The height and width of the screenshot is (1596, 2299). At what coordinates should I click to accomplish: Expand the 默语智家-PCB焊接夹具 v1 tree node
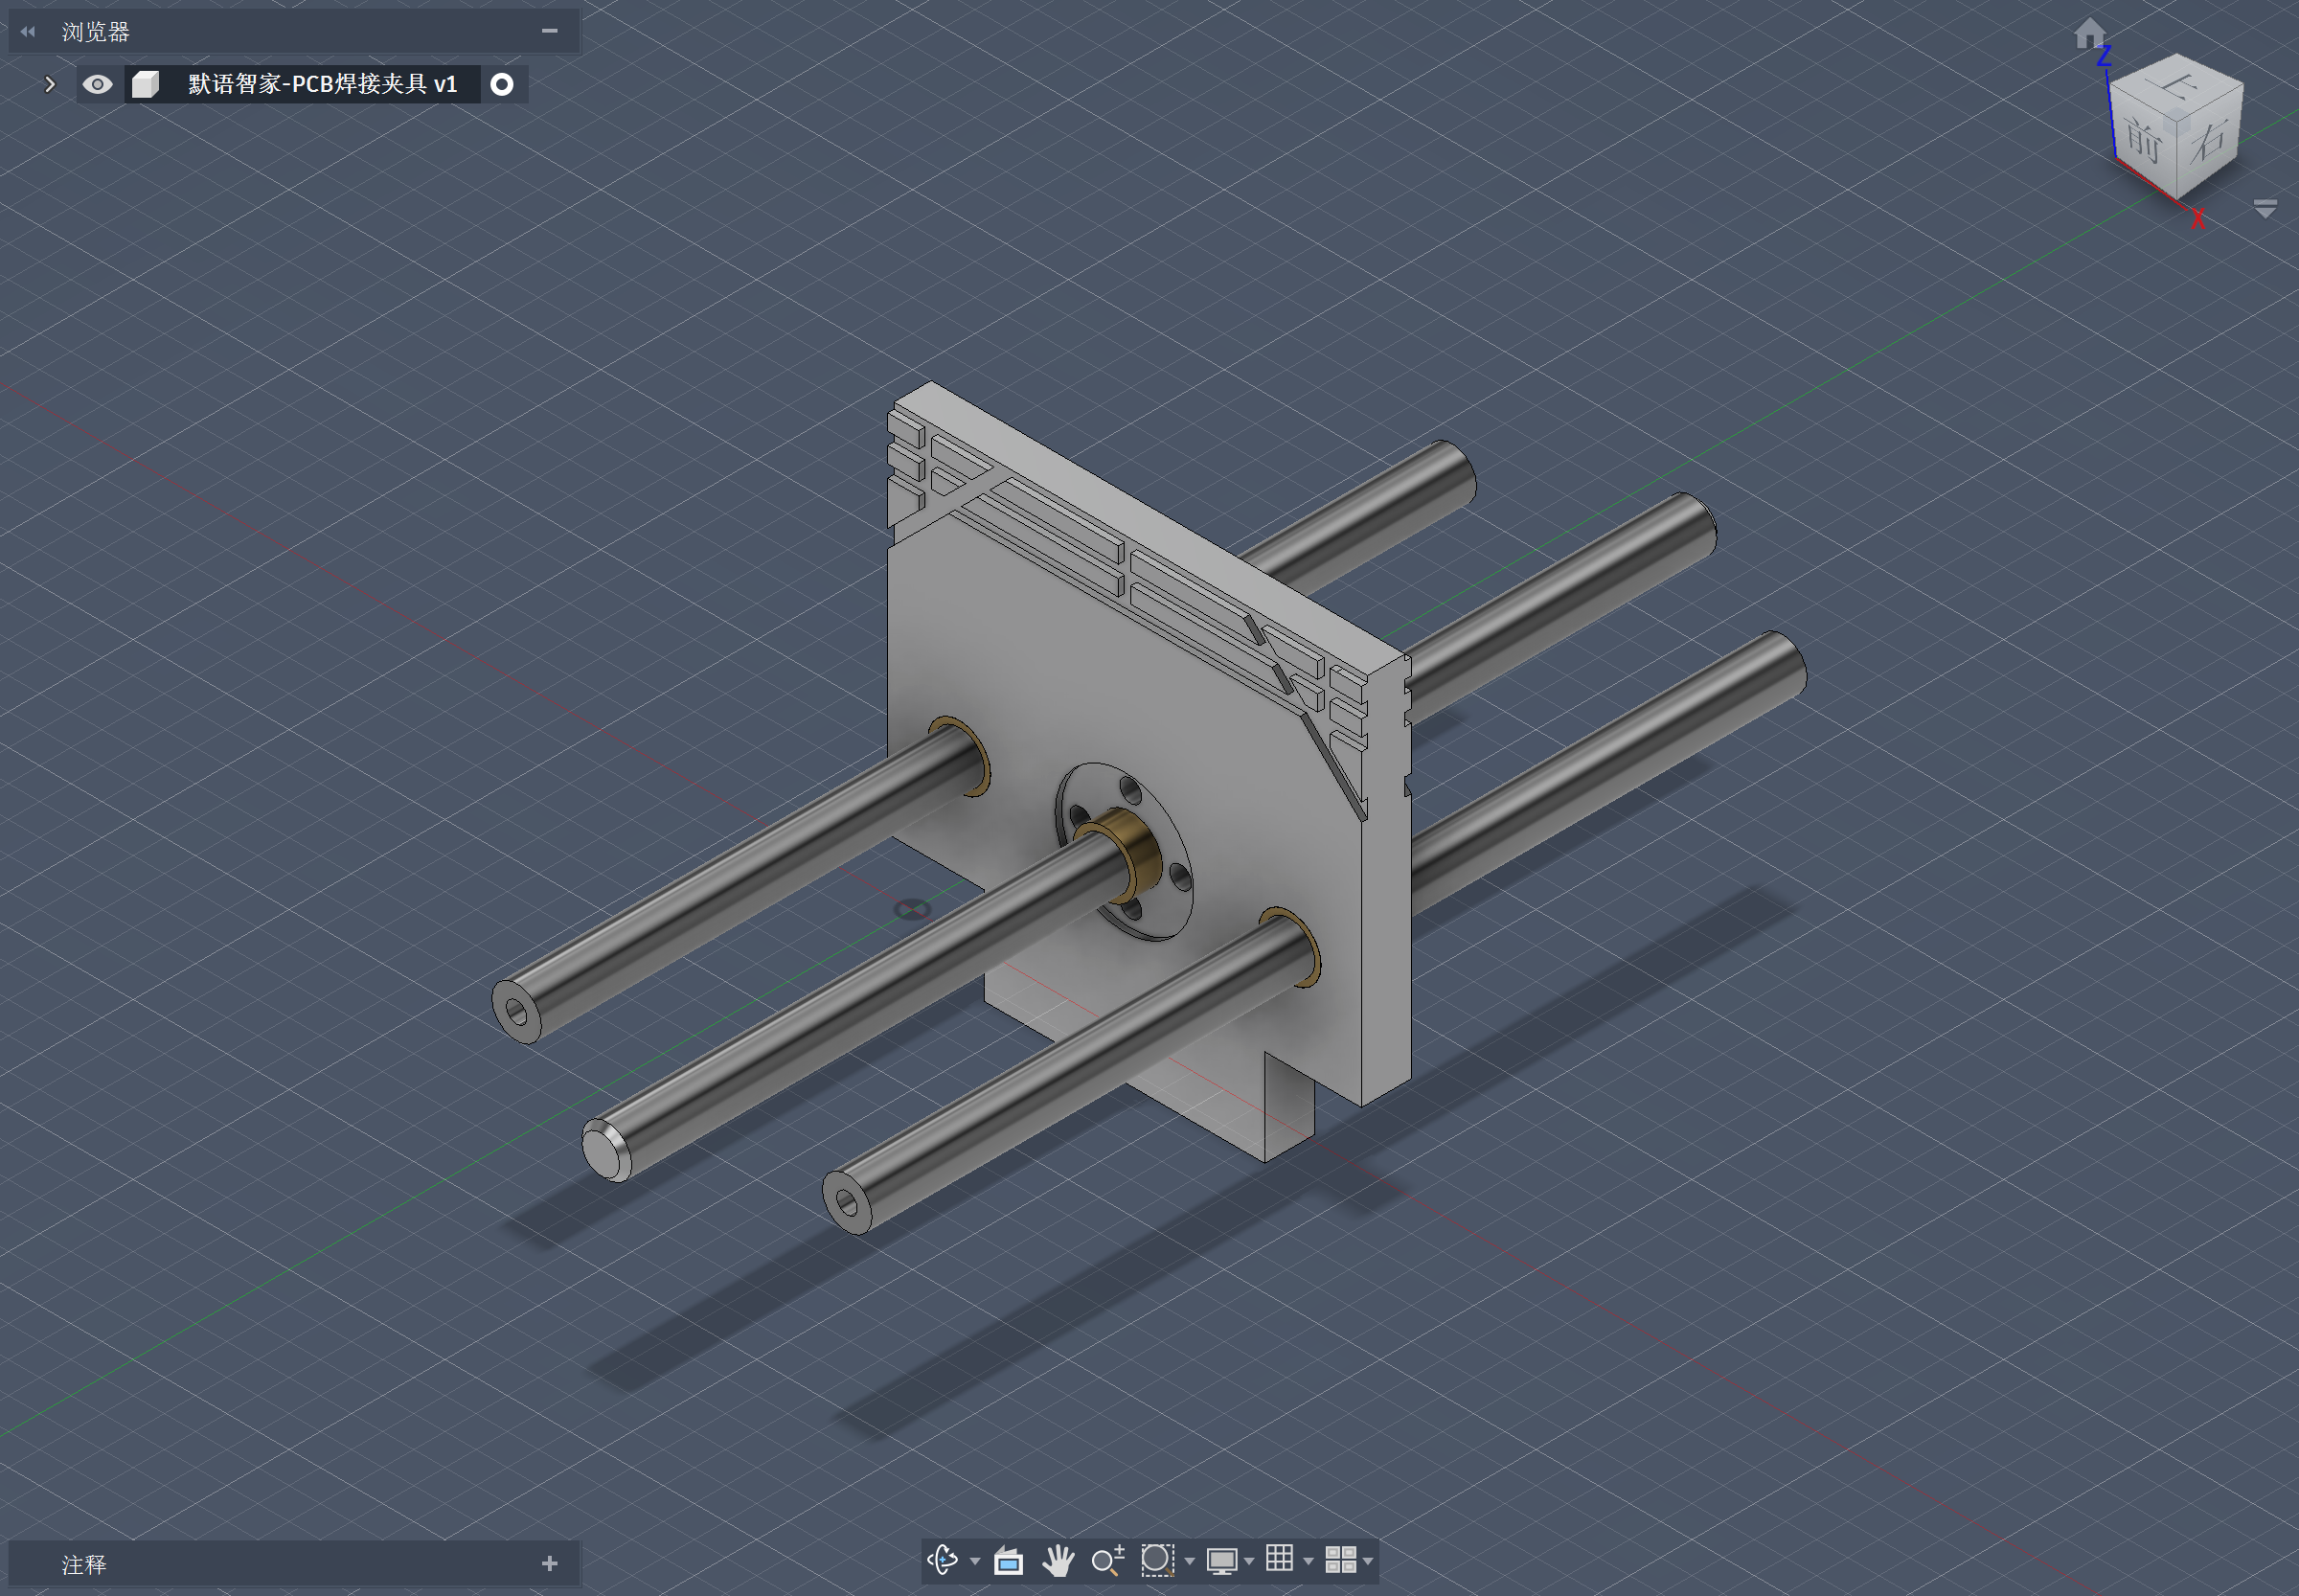(50, 84)
